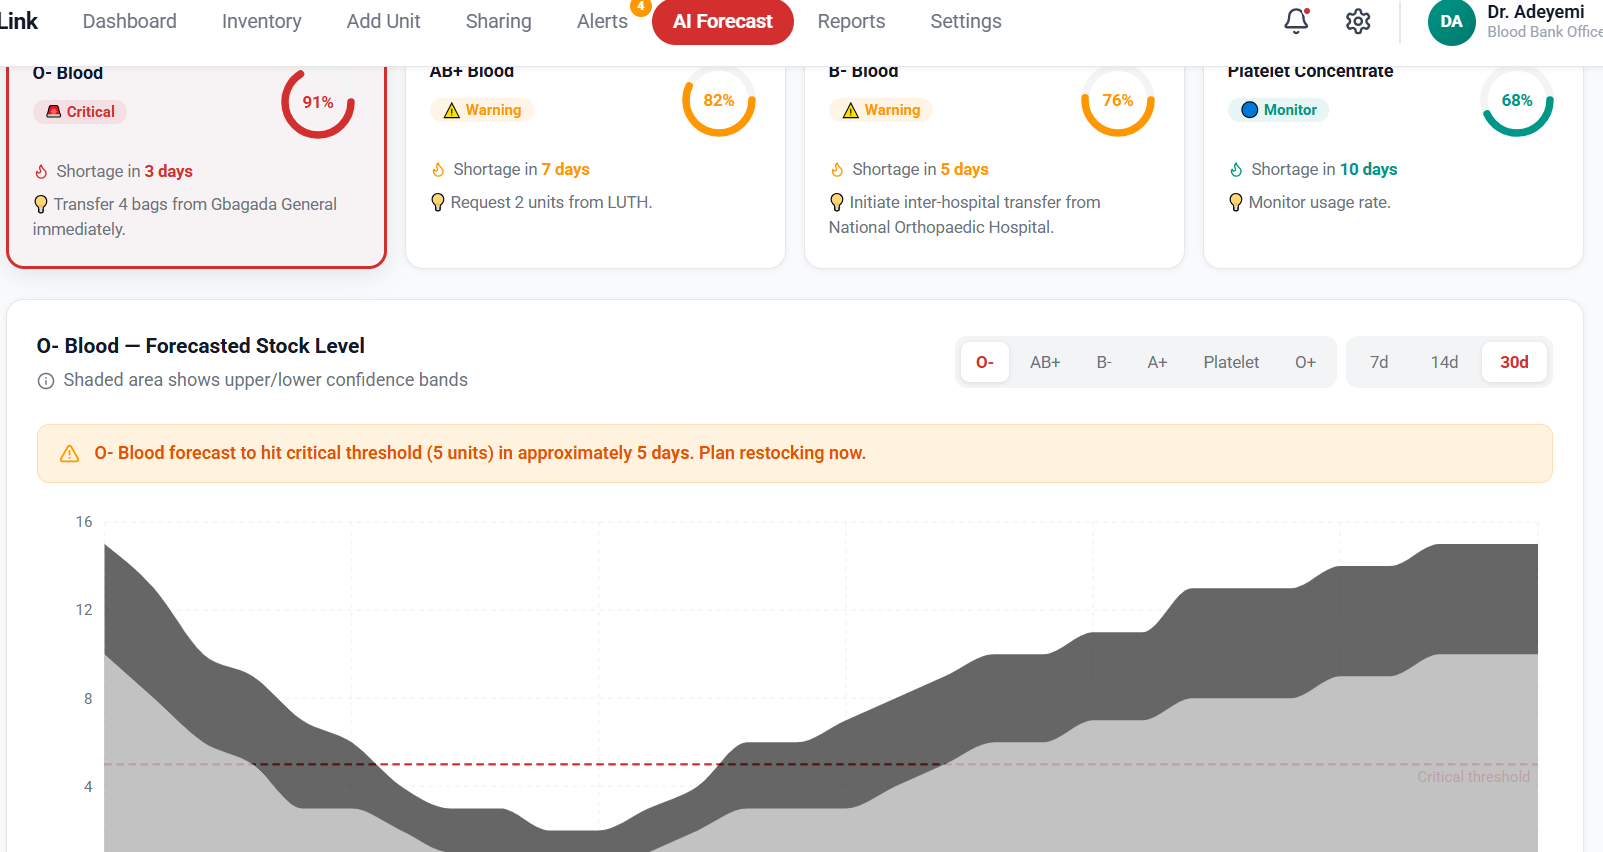Viewport: 1603px width, 852px height.
Task: Click 'Monitor usage rate.' text
Action: (1319, 202)
